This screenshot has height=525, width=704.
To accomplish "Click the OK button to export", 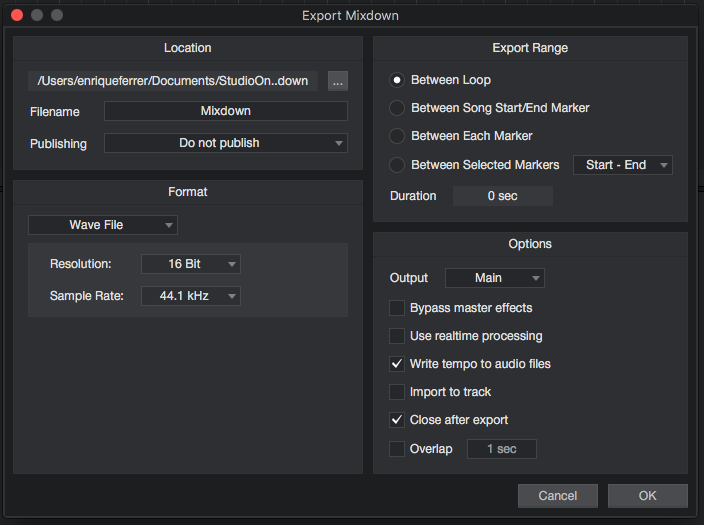I will [x=647, y=496].
